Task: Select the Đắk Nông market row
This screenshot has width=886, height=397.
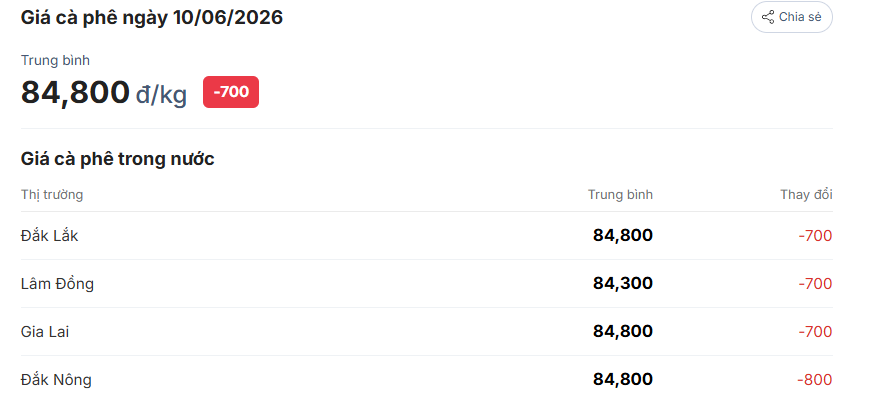Action: click(x=427, y=377)
